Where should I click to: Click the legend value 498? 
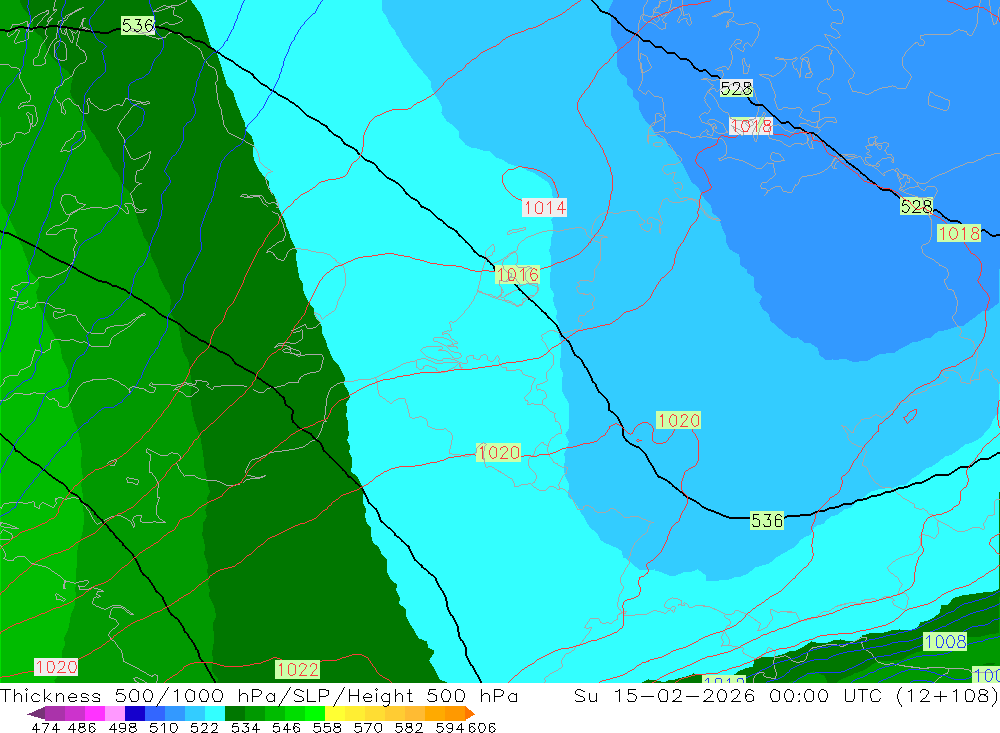coord(122,727)
